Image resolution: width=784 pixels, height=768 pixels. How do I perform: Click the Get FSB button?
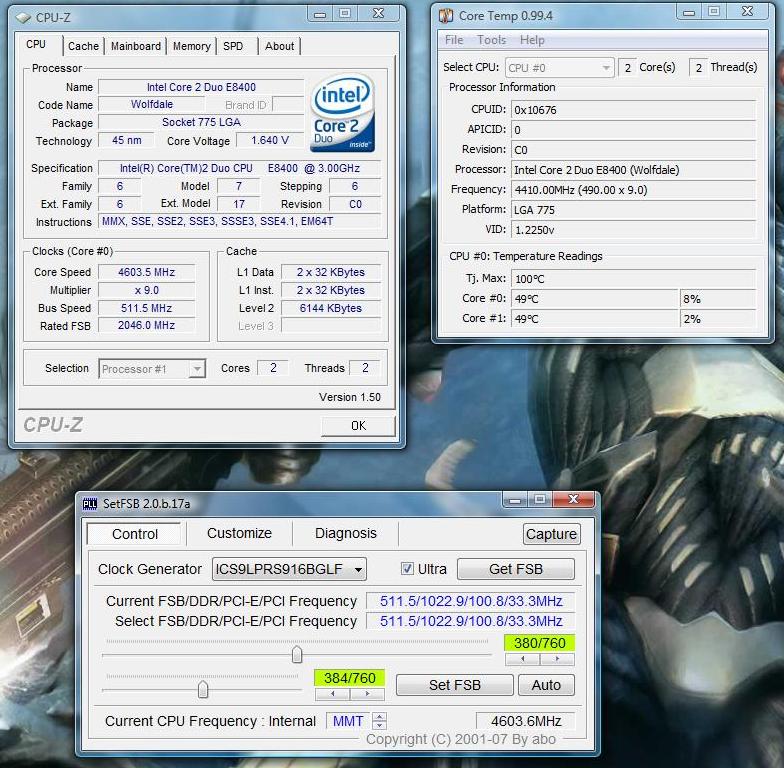(x=516, y=569)
